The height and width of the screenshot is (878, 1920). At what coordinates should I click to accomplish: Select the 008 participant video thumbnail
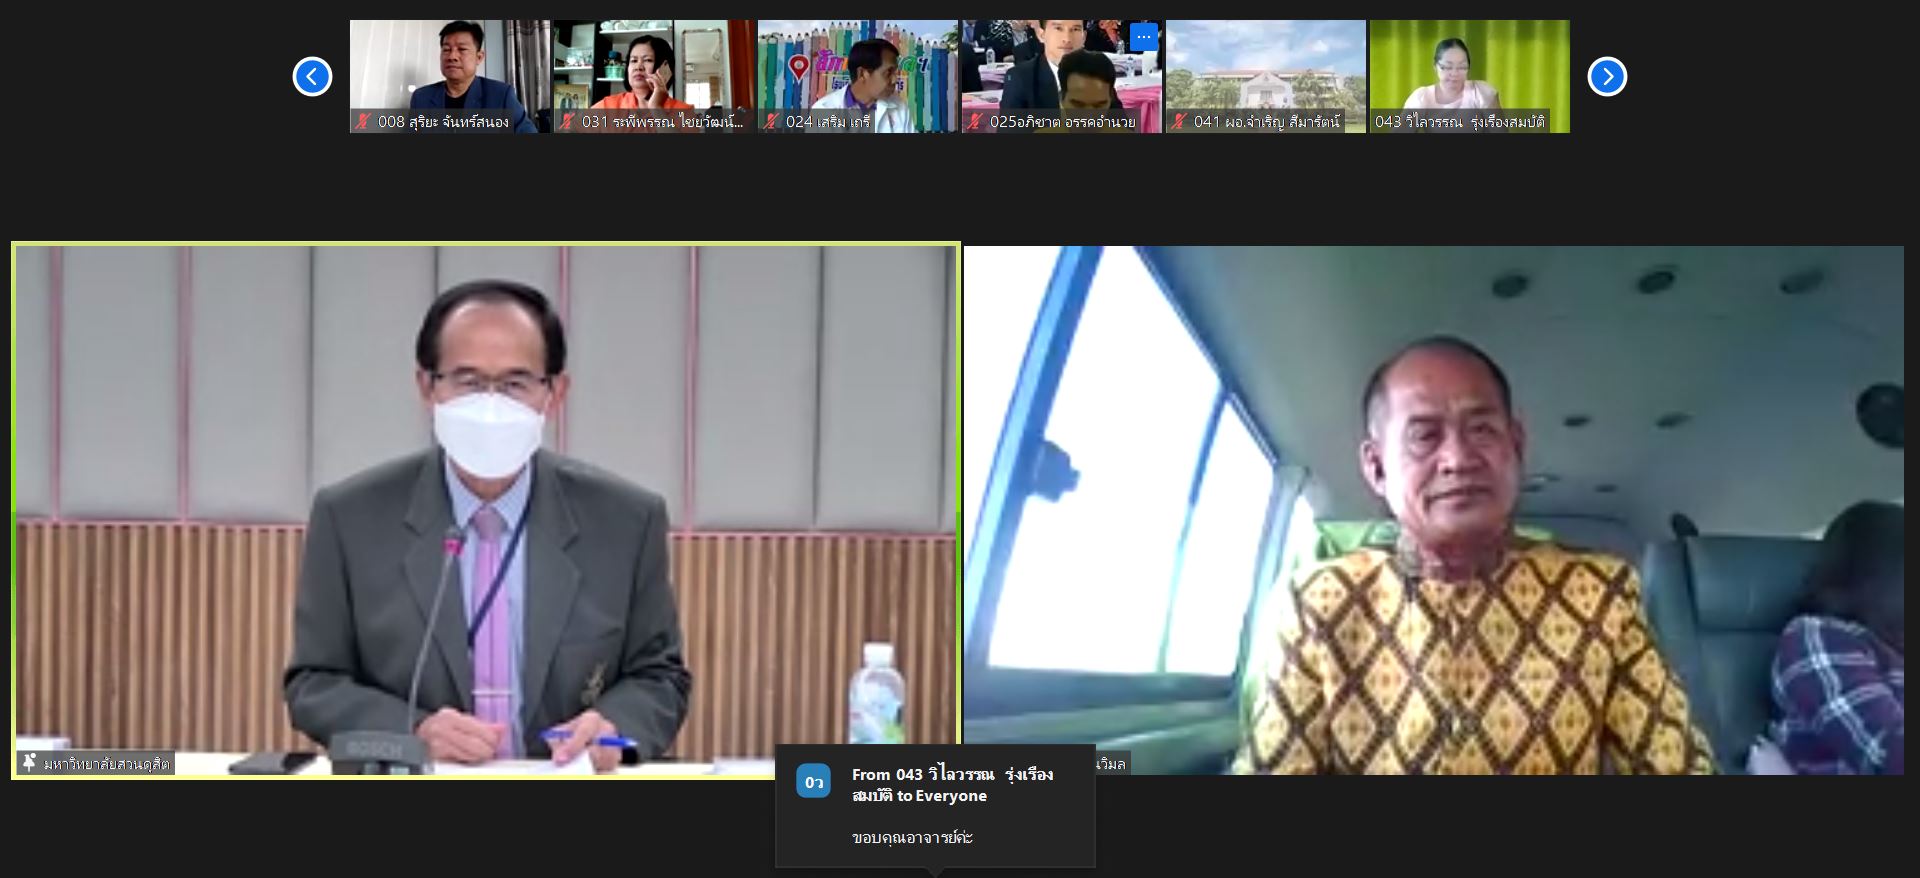449,65
